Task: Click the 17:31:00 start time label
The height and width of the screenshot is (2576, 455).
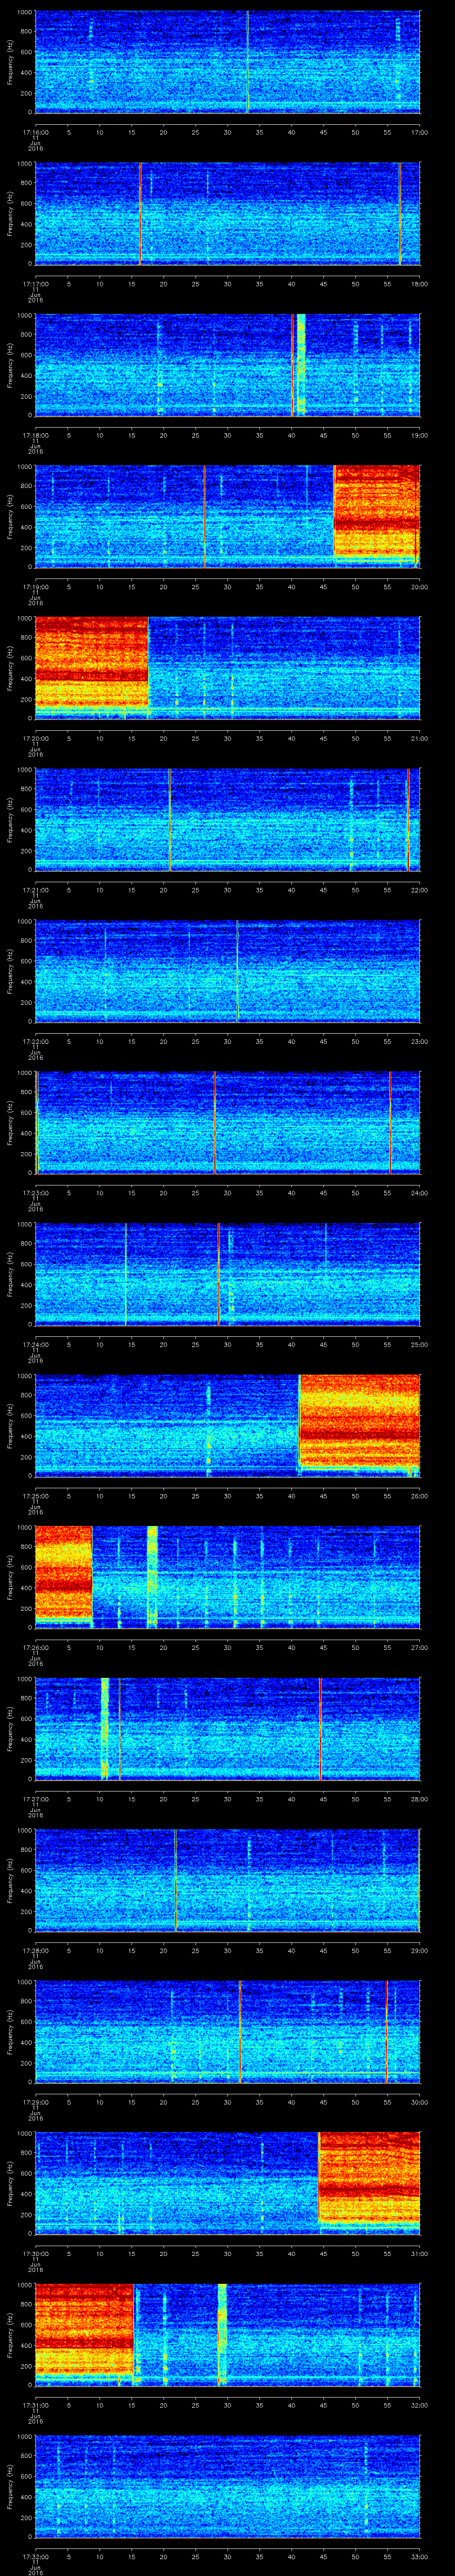Action: pyautogui.click(x=35, y=2404)
